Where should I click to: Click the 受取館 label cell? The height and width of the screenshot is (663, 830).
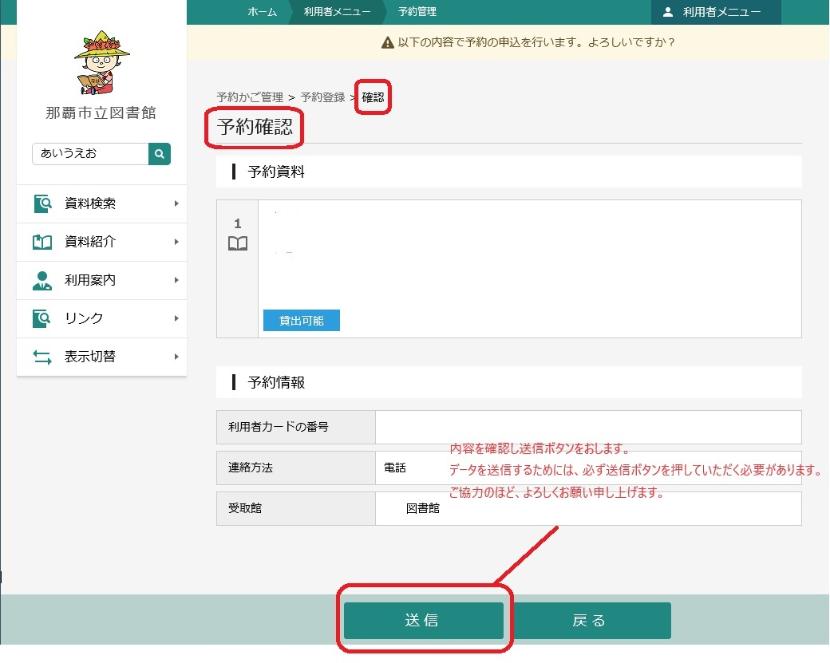296,508
